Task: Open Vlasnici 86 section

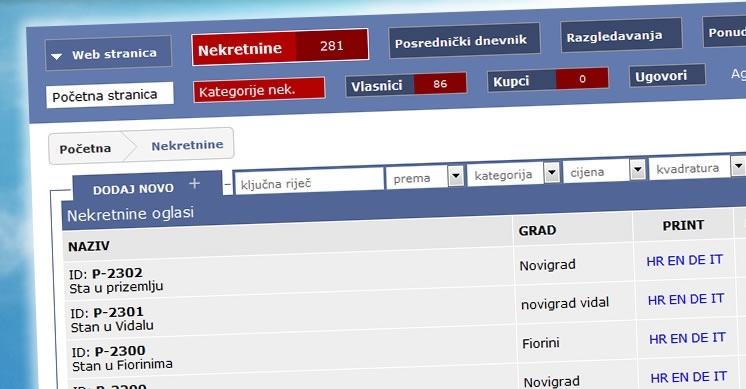Action: click(x=406, y=85)
